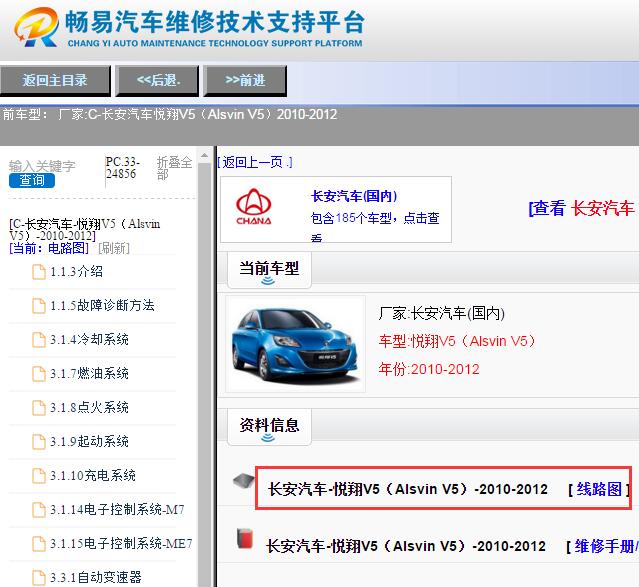The image size is (639, 587).
Task: Open 长安汽车(国内) brand link
Action: click(x=354, y=196)
